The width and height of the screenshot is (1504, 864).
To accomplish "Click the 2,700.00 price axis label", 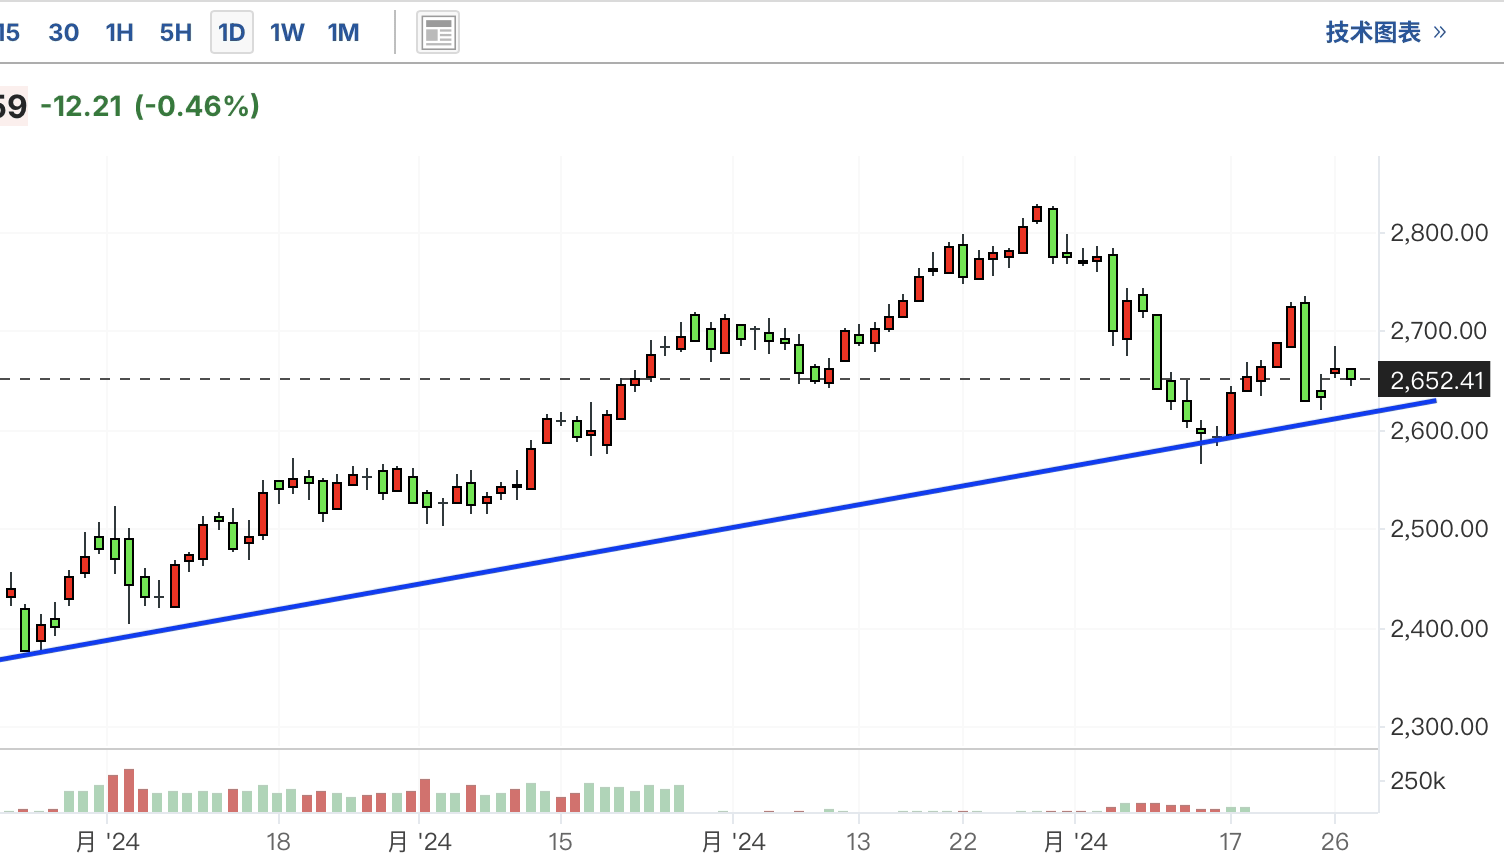I will [1439, 331].
